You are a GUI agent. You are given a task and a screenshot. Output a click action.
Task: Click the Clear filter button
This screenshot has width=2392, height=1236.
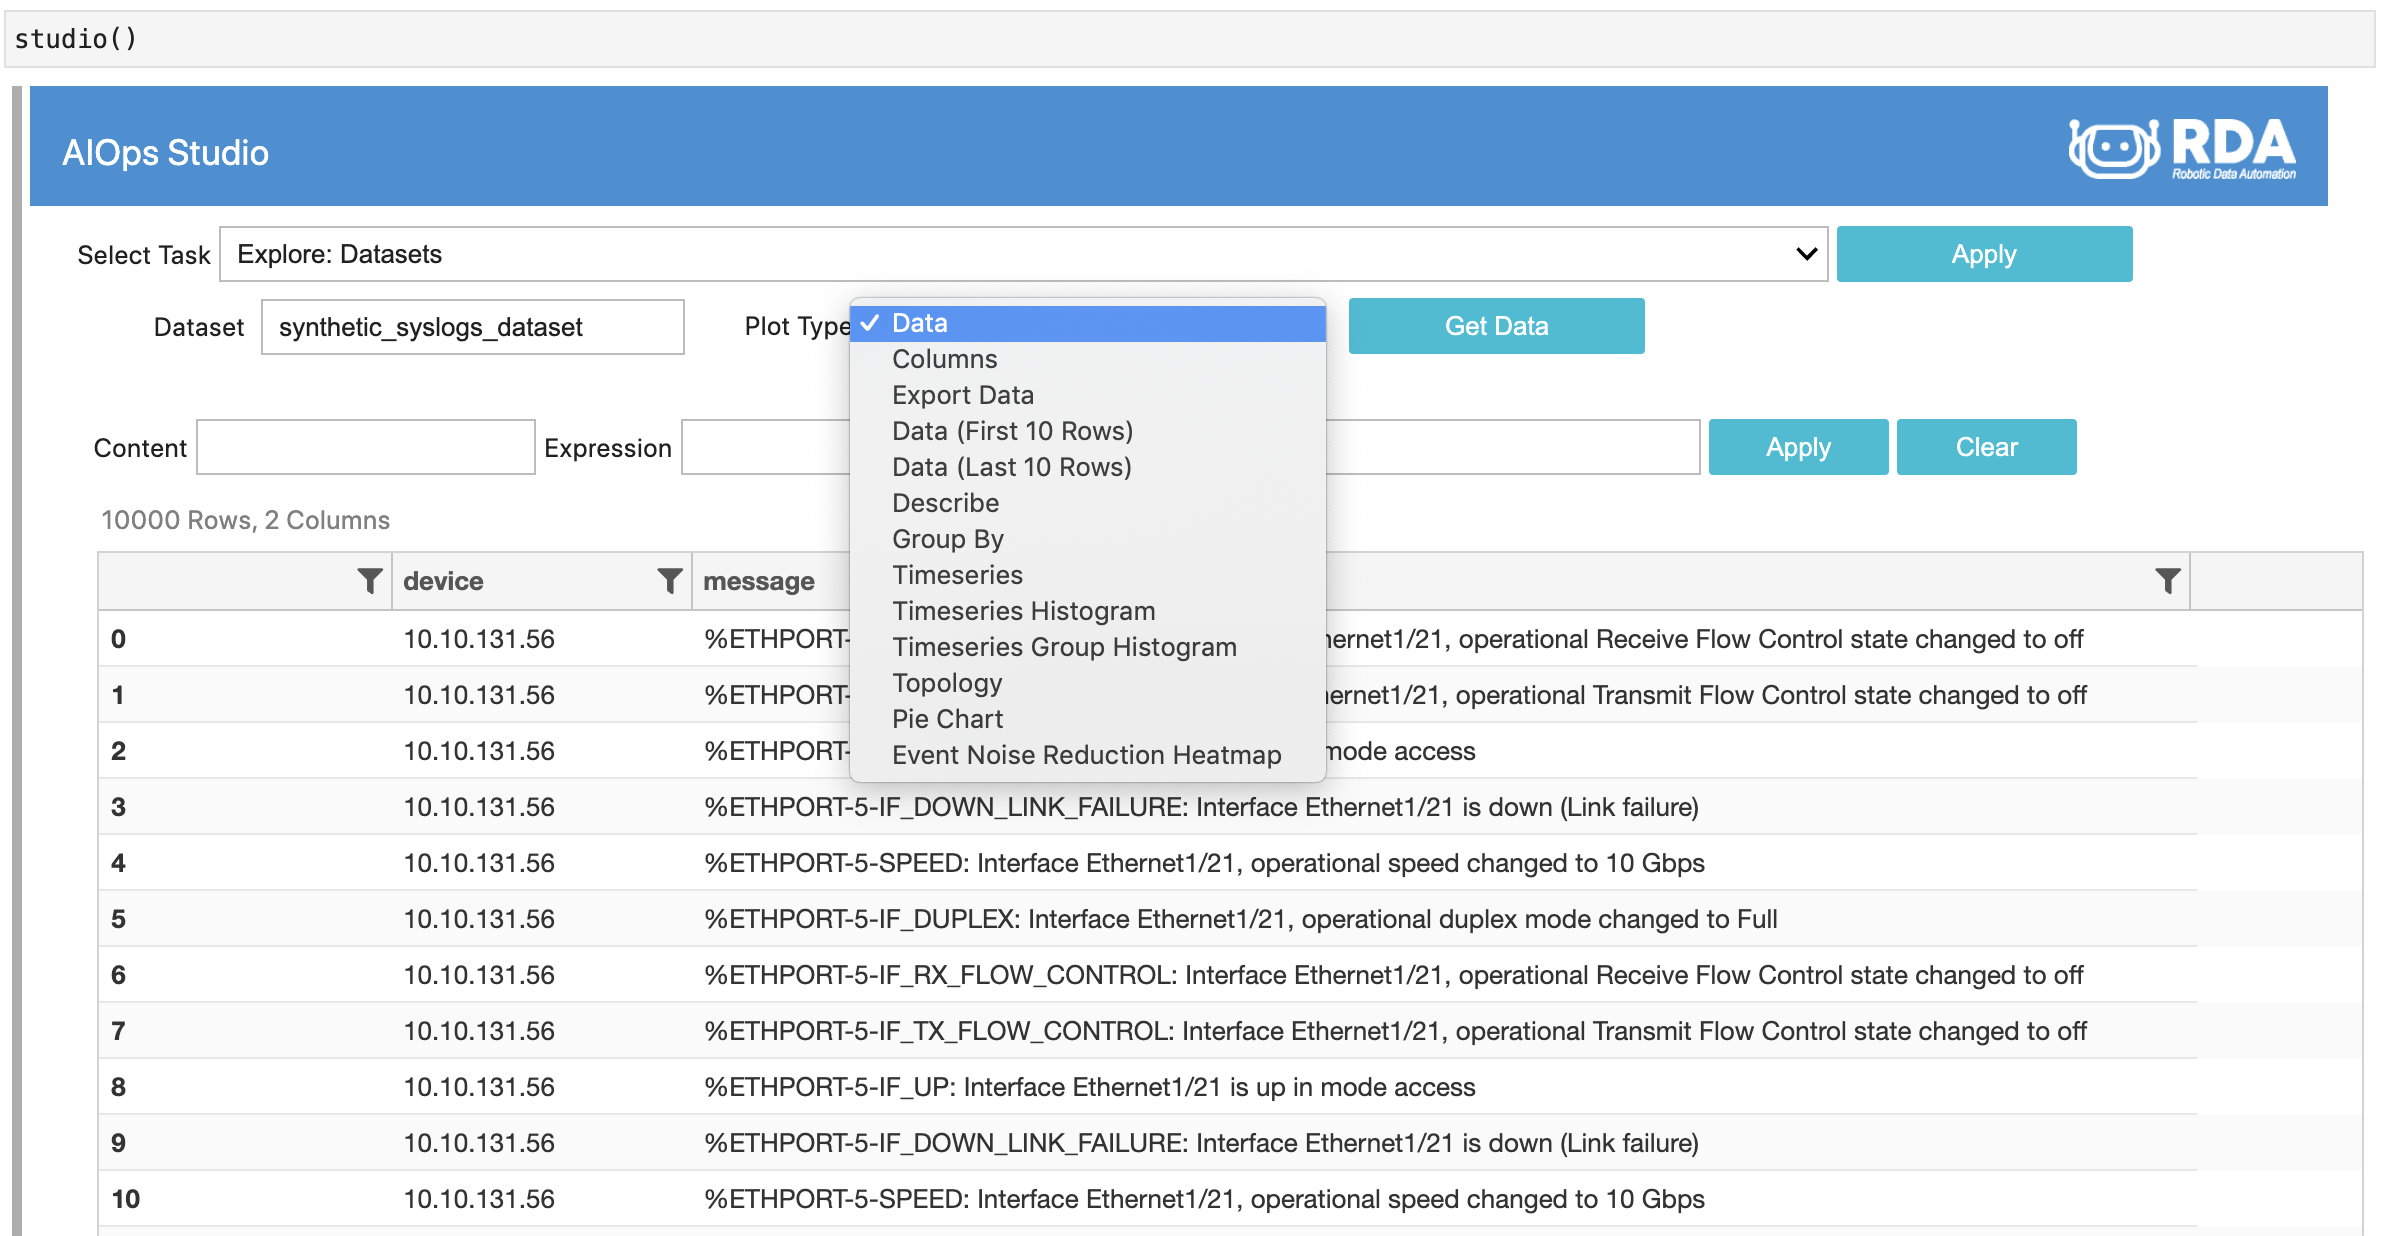click(x=1985, y=447)
